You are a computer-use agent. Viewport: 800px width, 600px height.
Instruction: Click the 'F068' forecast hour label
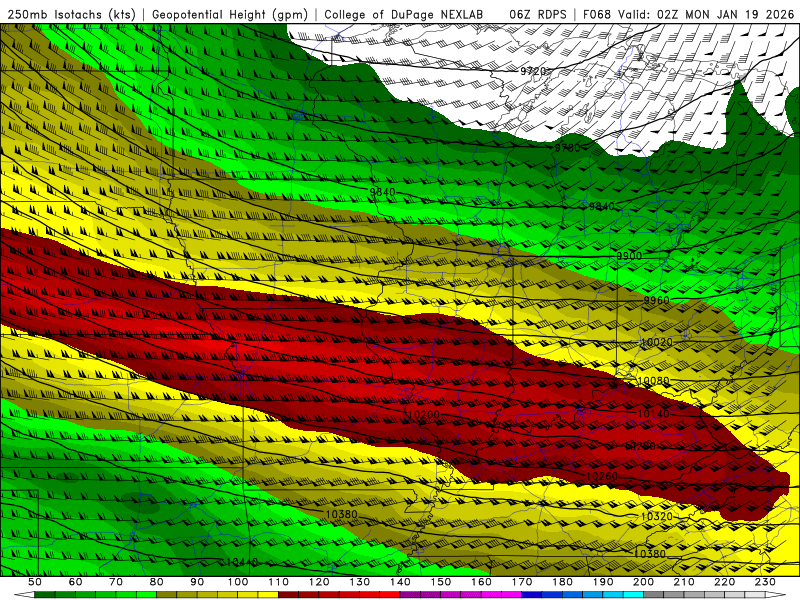click(597, 14)
